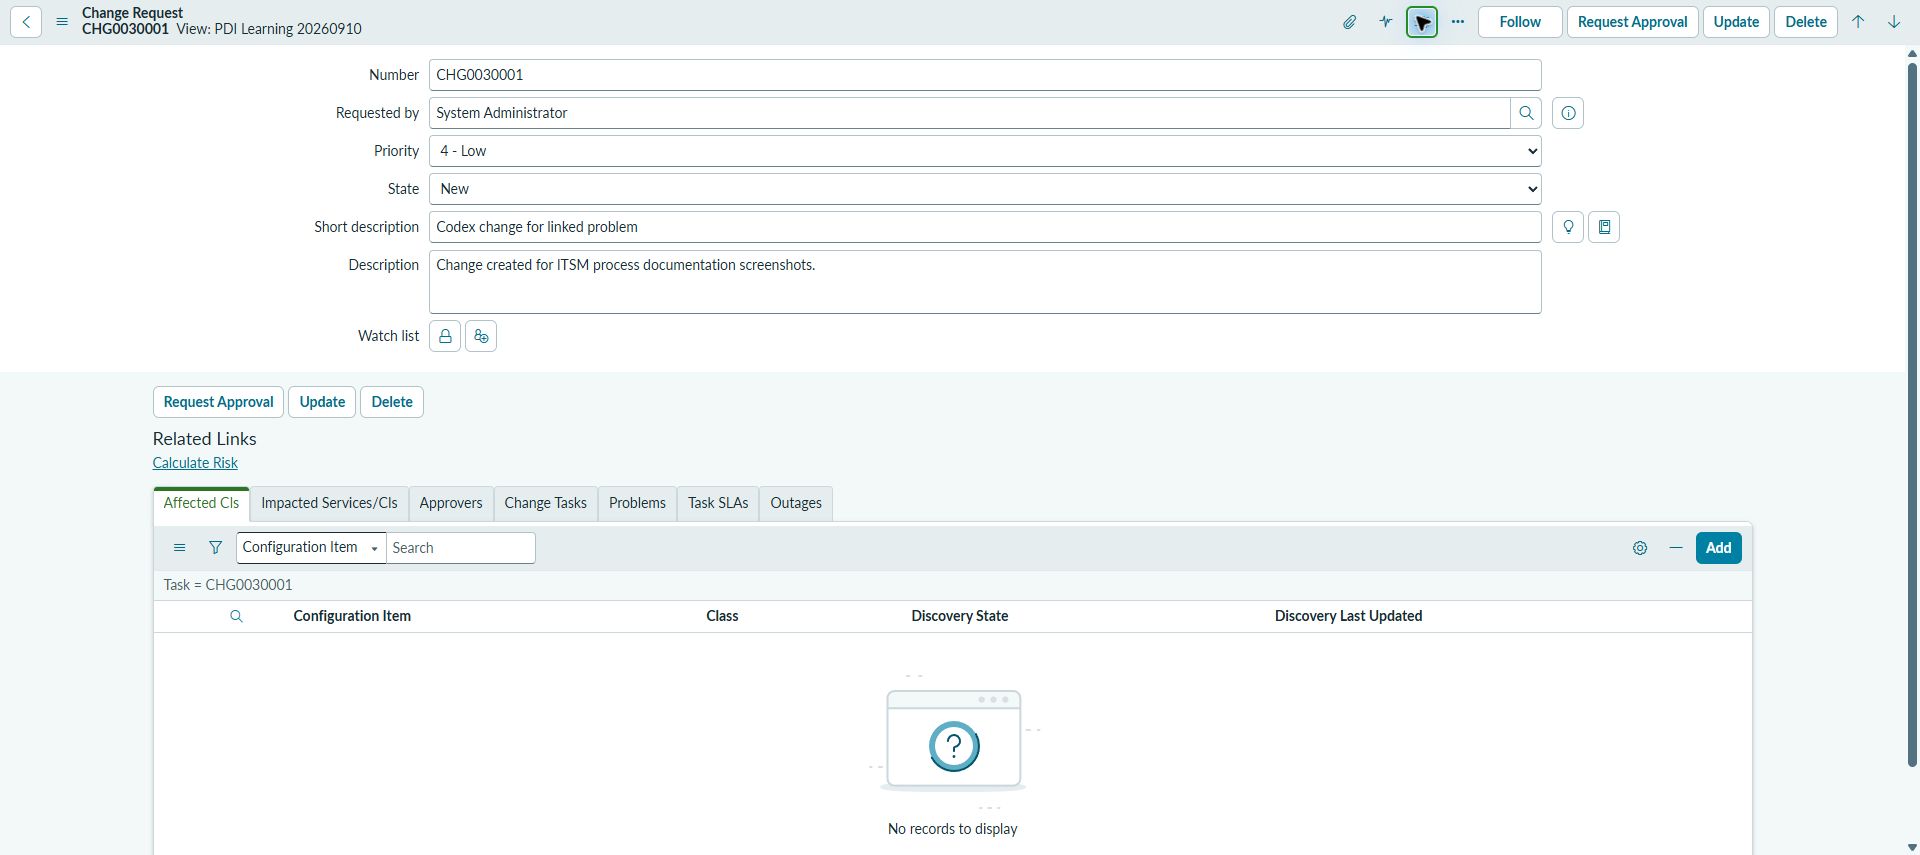Open the activity stream icon
1920x855 pixels.
point(1386,22)
